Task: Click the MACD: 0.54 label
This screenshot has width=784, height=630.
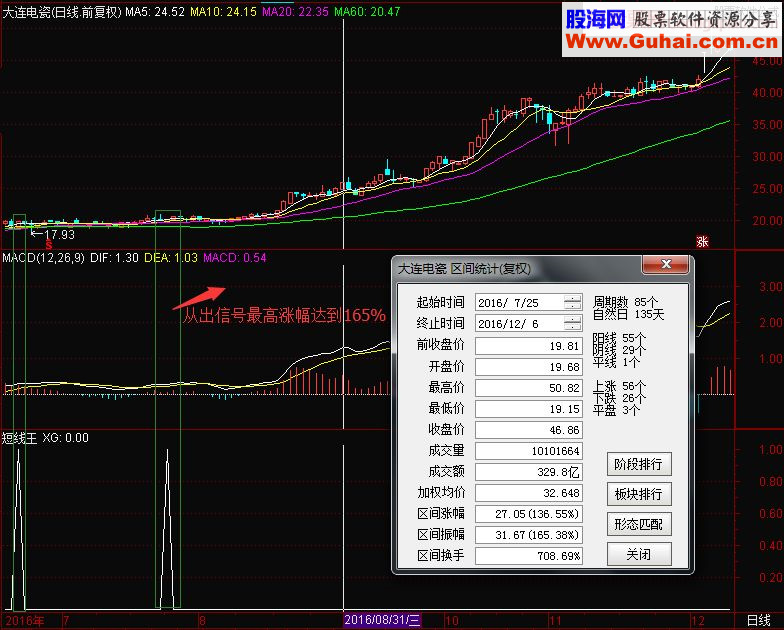Action: (234, 258)
